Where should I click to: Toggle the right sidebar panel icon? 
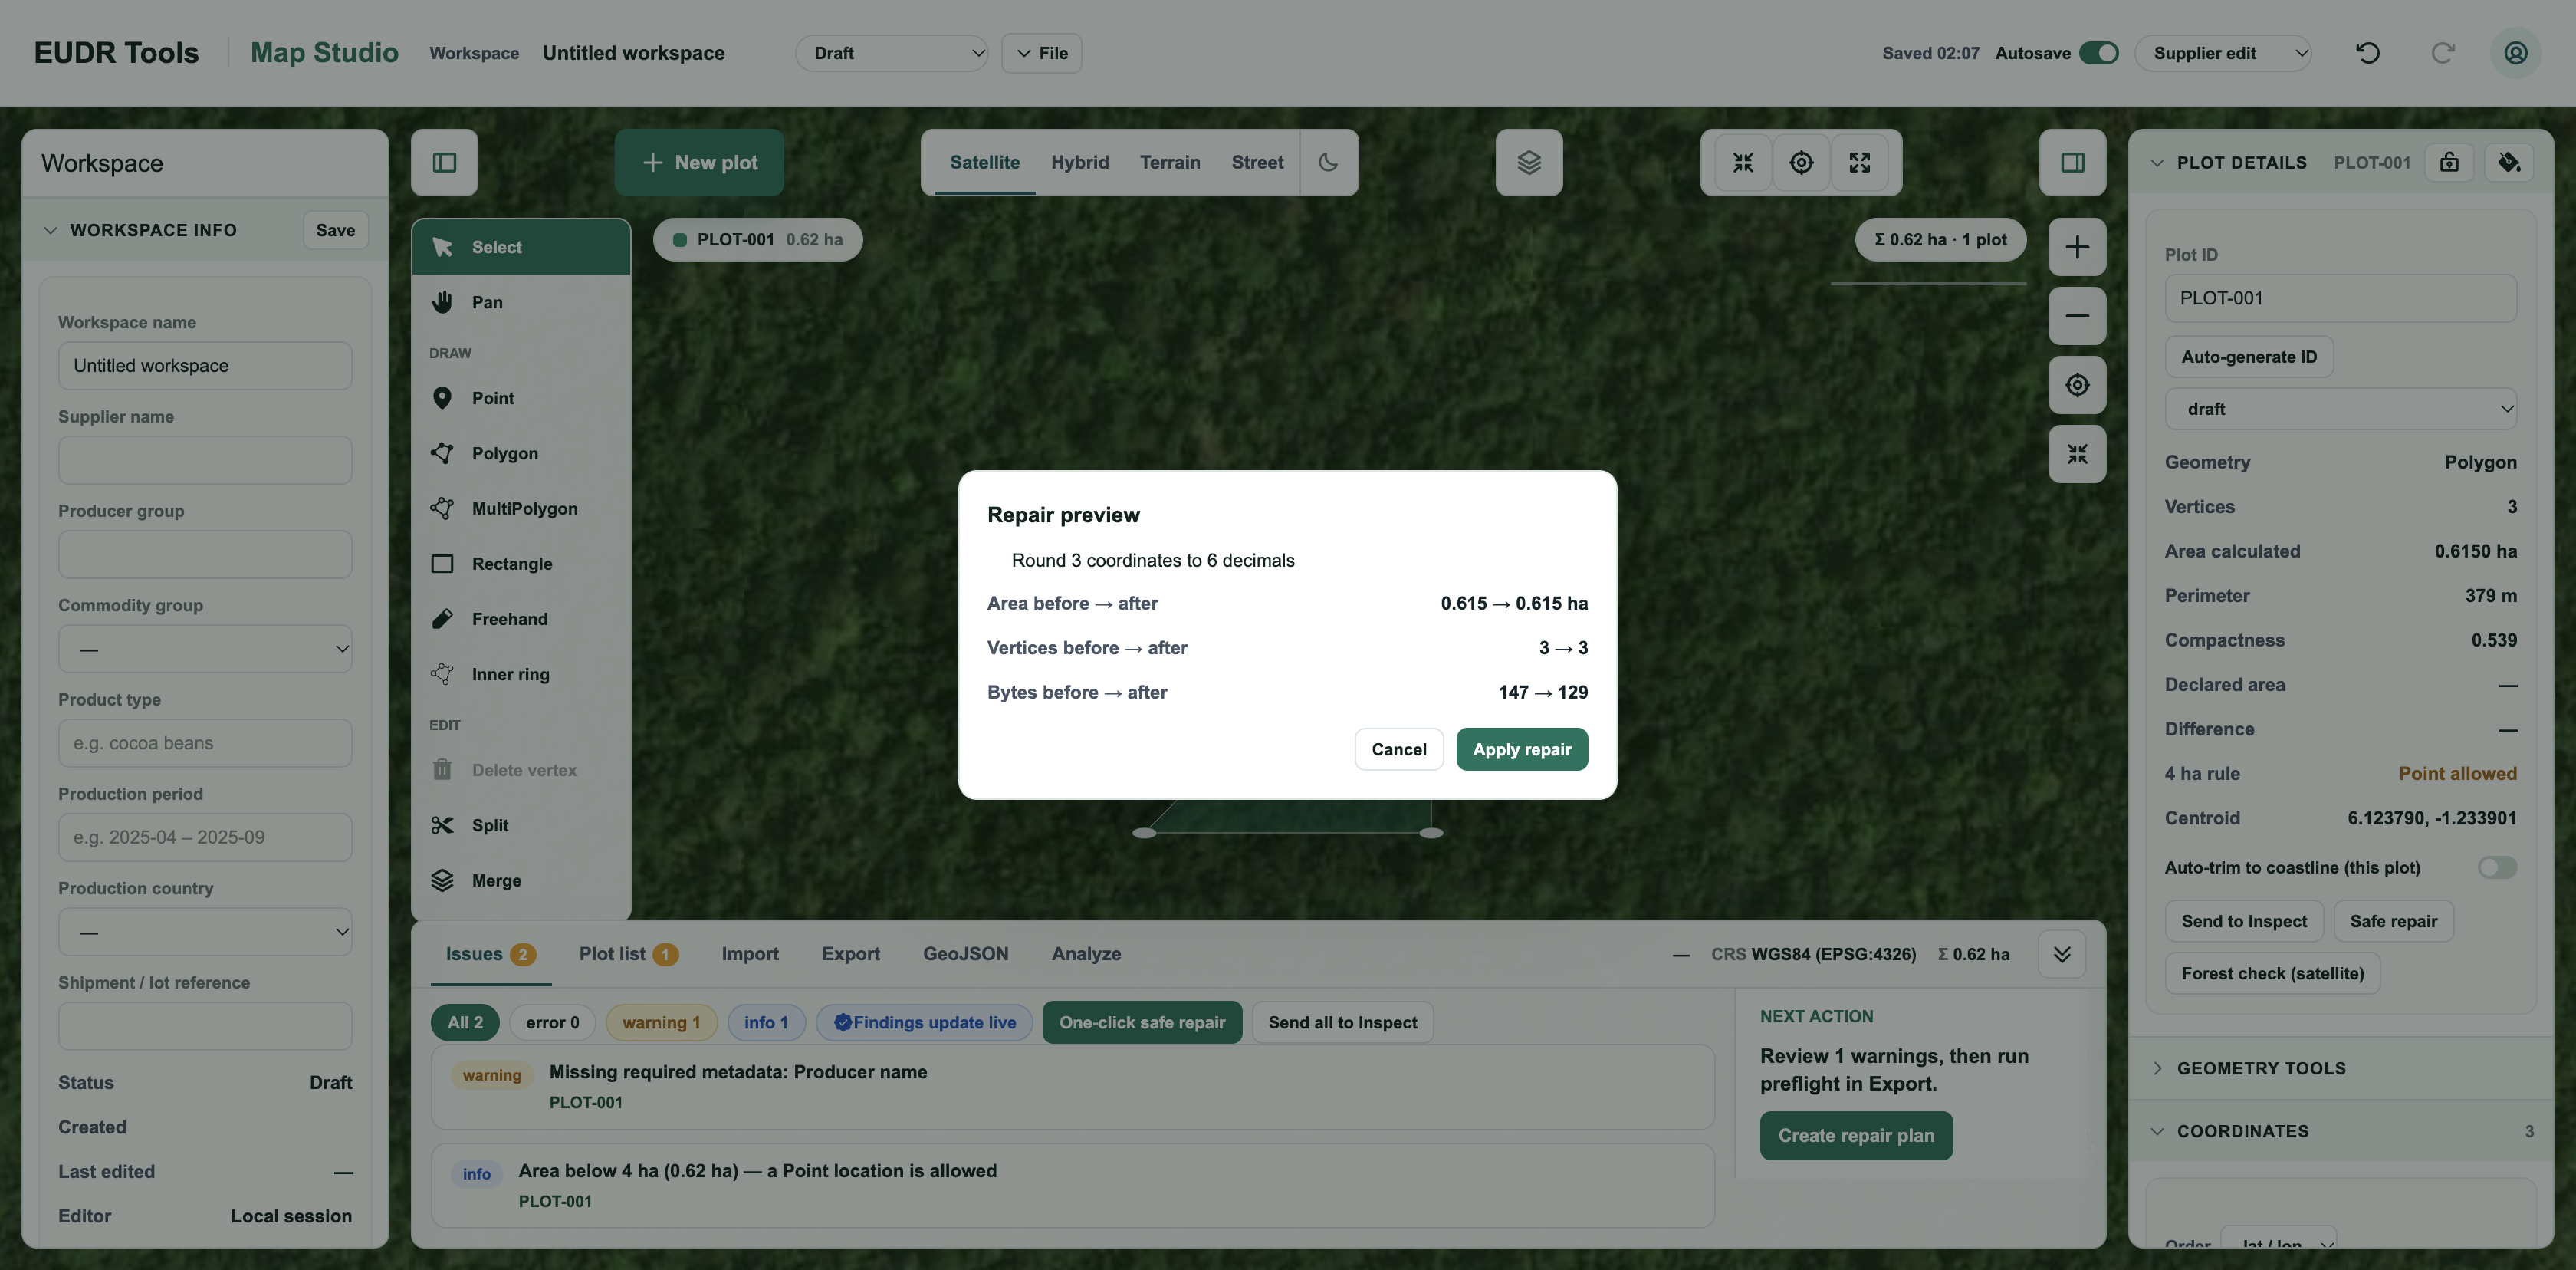tap(2072, 162)
